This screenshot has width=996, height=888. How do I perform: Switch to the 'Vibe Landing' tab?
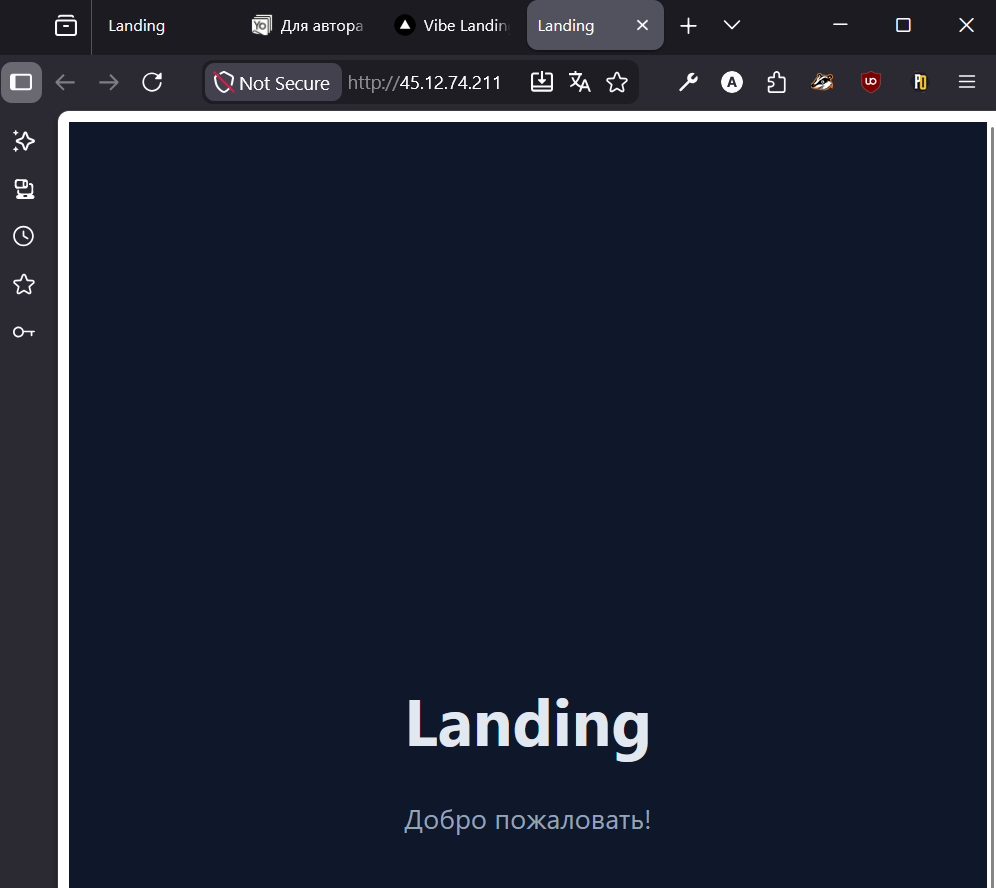[452, 26]
